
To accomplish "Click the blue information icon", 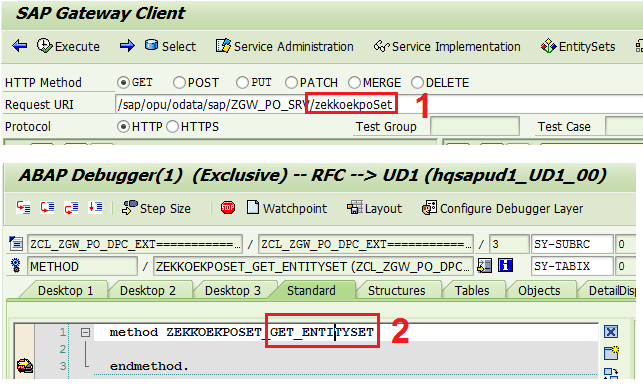I will [x=505, y=266].
